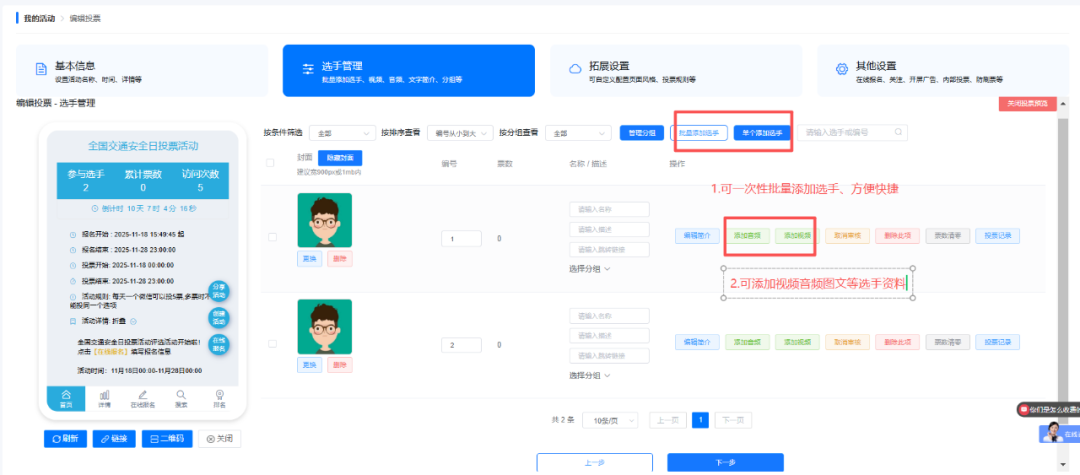Open the 排名 ranking icon in preview
Screen dimensions: 1080x475
219,397
